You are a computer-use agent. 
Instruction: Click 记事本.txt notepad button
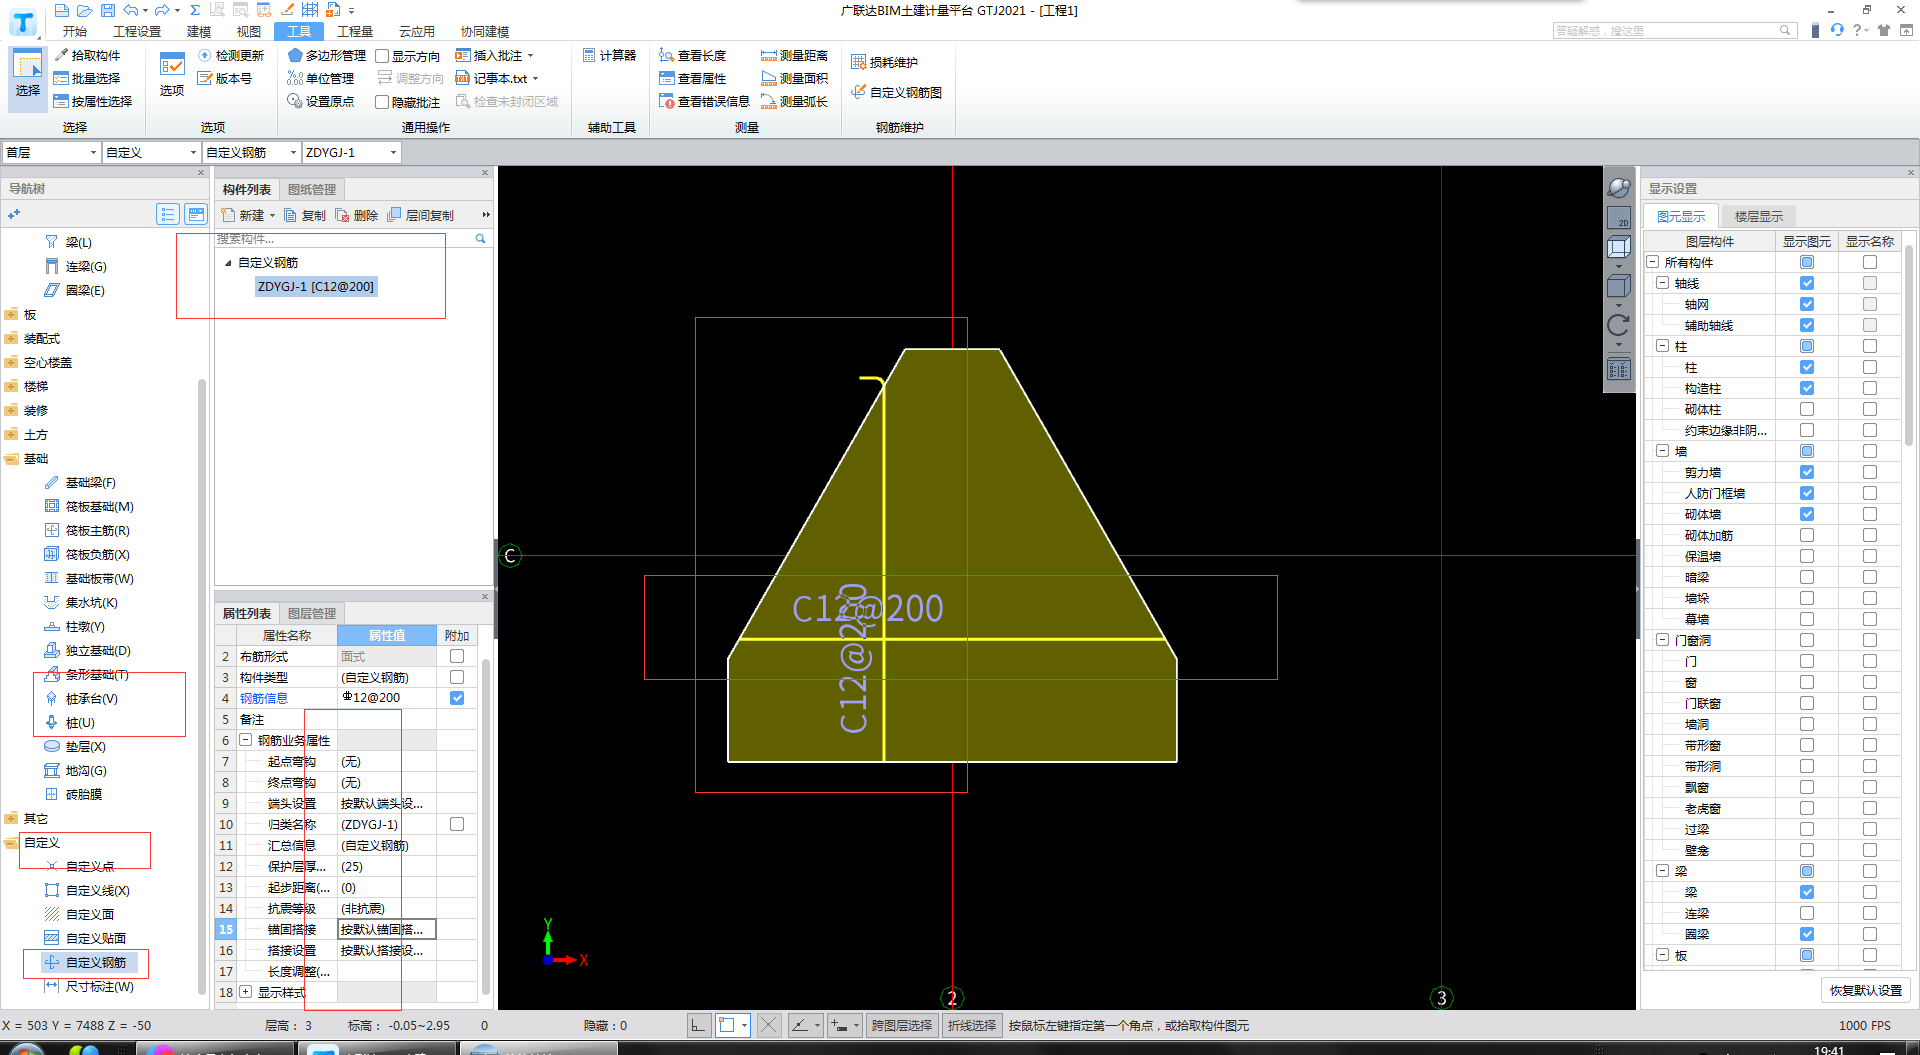[497, 78]
